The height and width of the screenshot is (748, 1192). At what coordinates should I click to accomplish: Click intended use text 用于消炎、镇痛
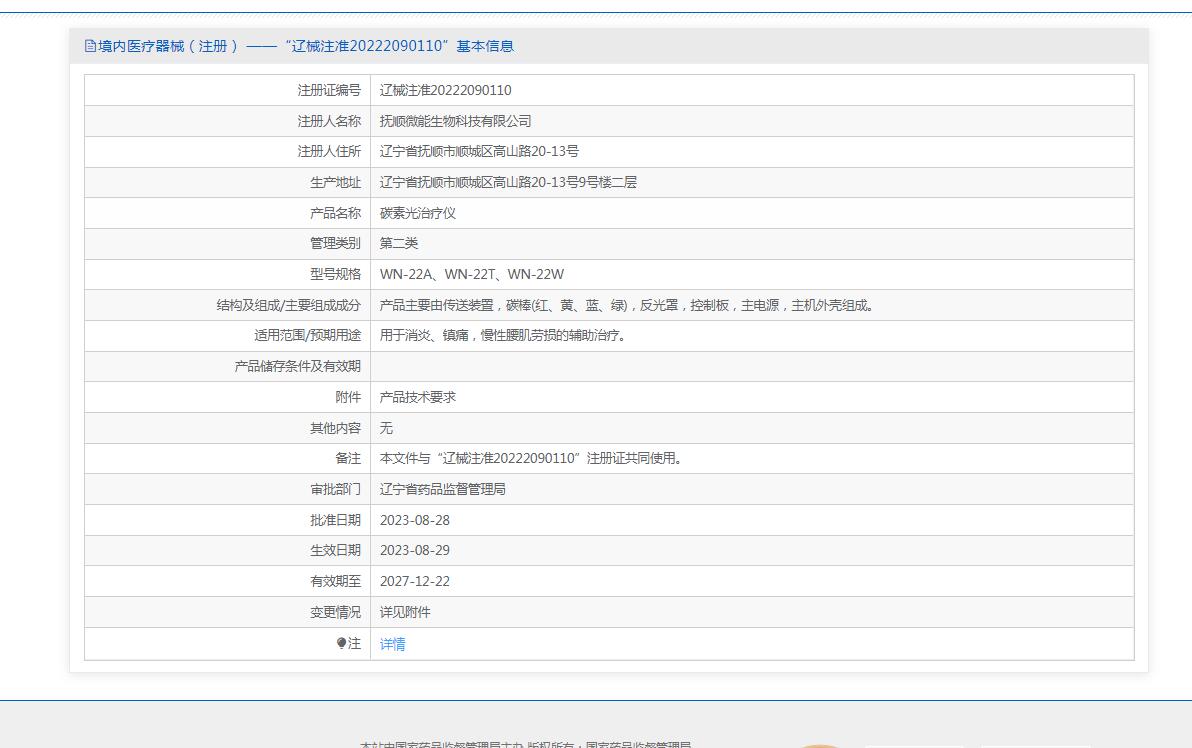click(x=506, y=335)
